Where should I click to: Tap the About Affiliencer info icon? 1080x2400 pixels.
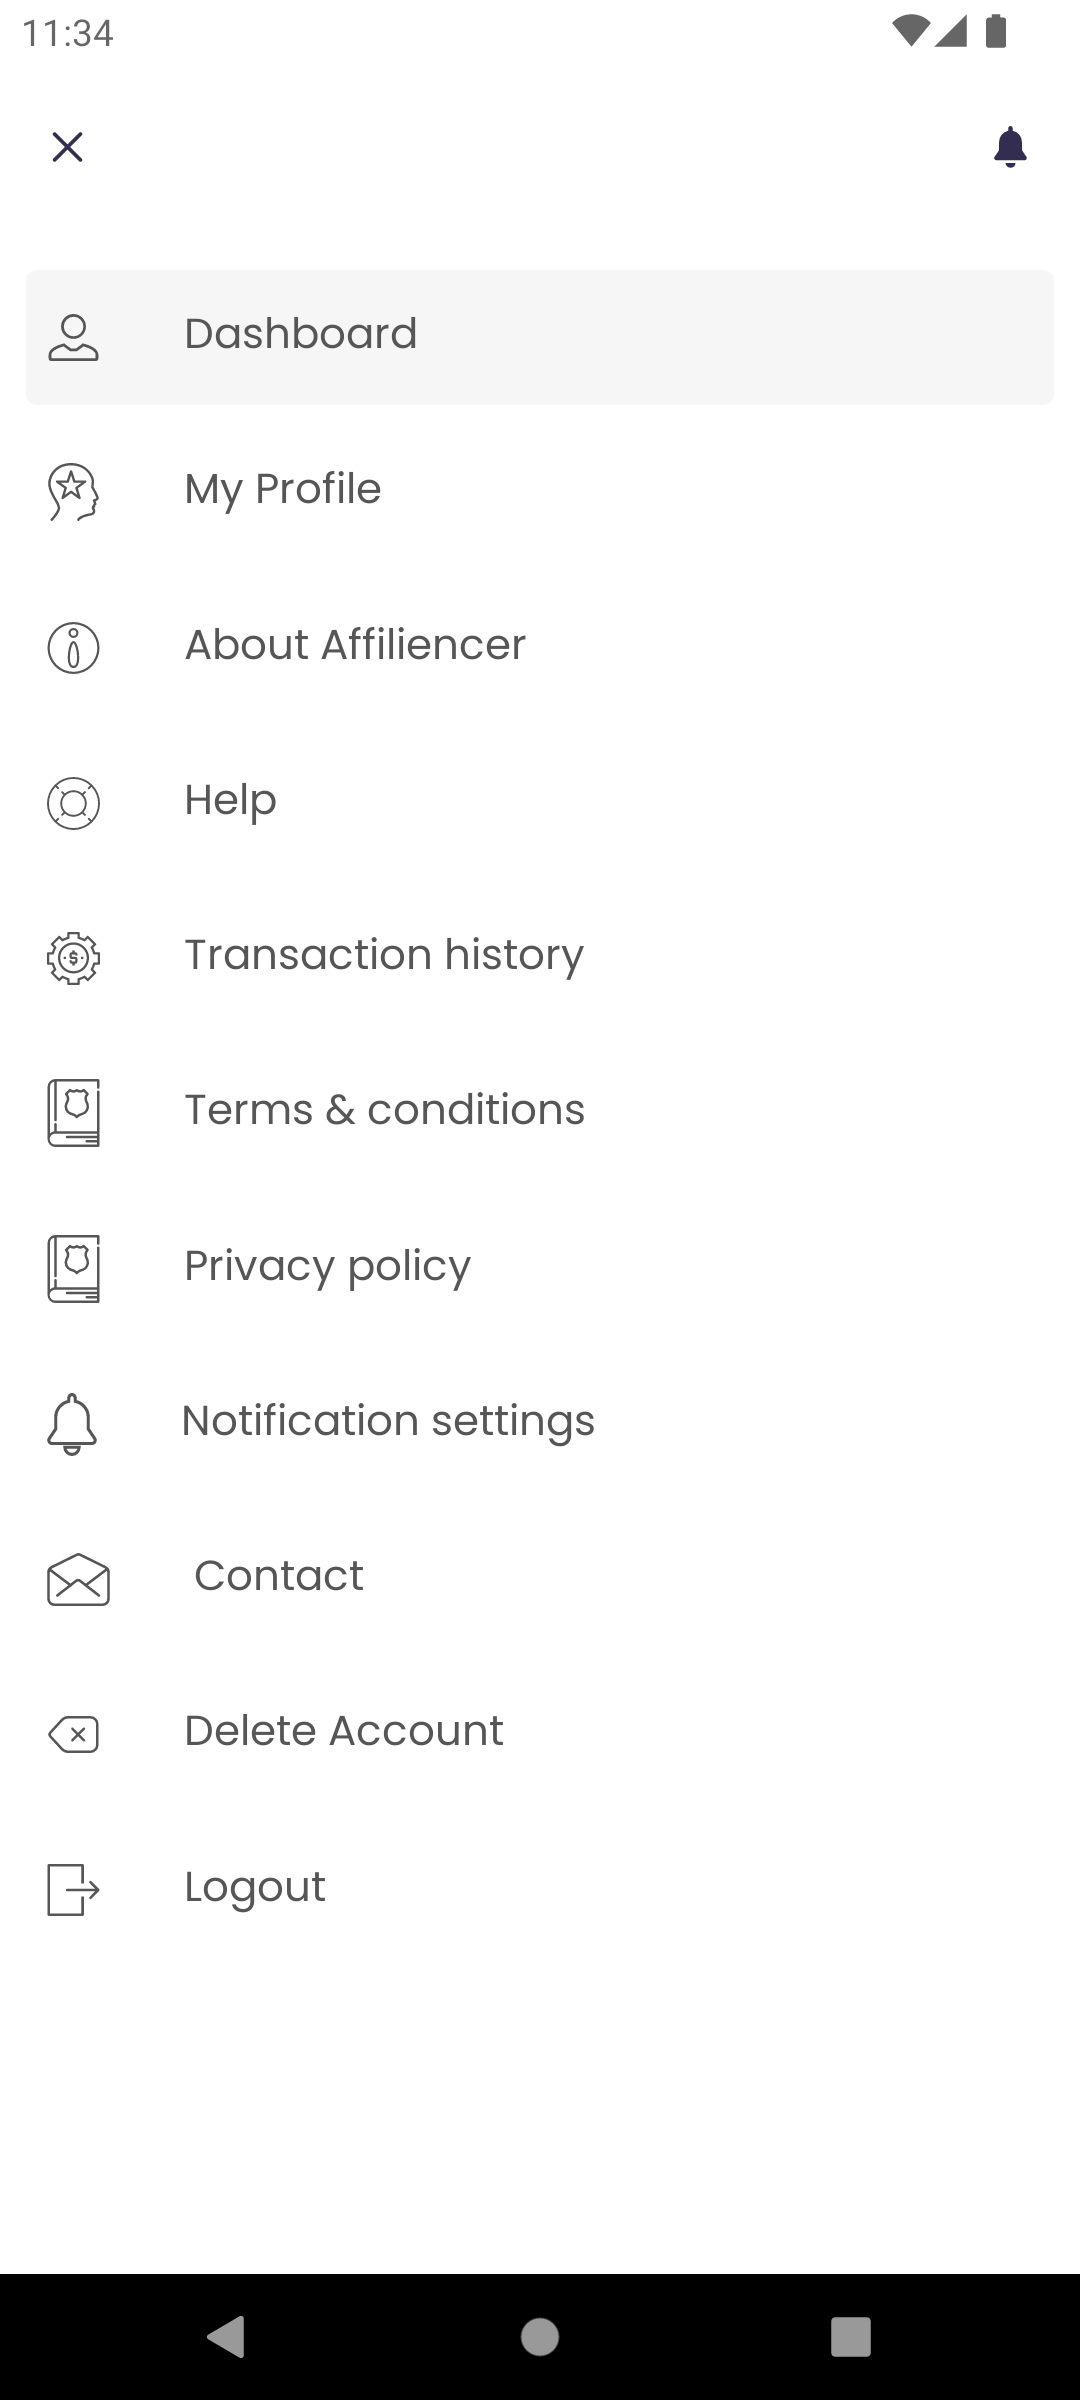(73, 647)
